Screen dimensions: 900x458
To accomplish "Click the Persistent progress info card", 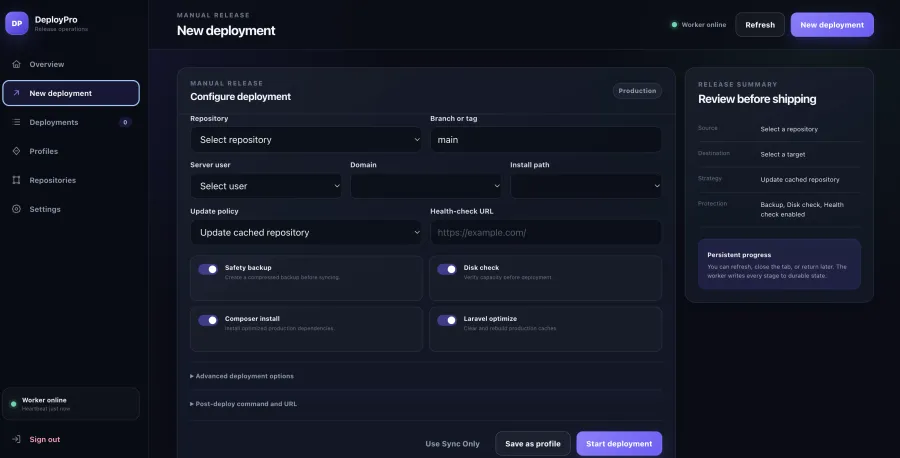I will (x=779, y=265).
